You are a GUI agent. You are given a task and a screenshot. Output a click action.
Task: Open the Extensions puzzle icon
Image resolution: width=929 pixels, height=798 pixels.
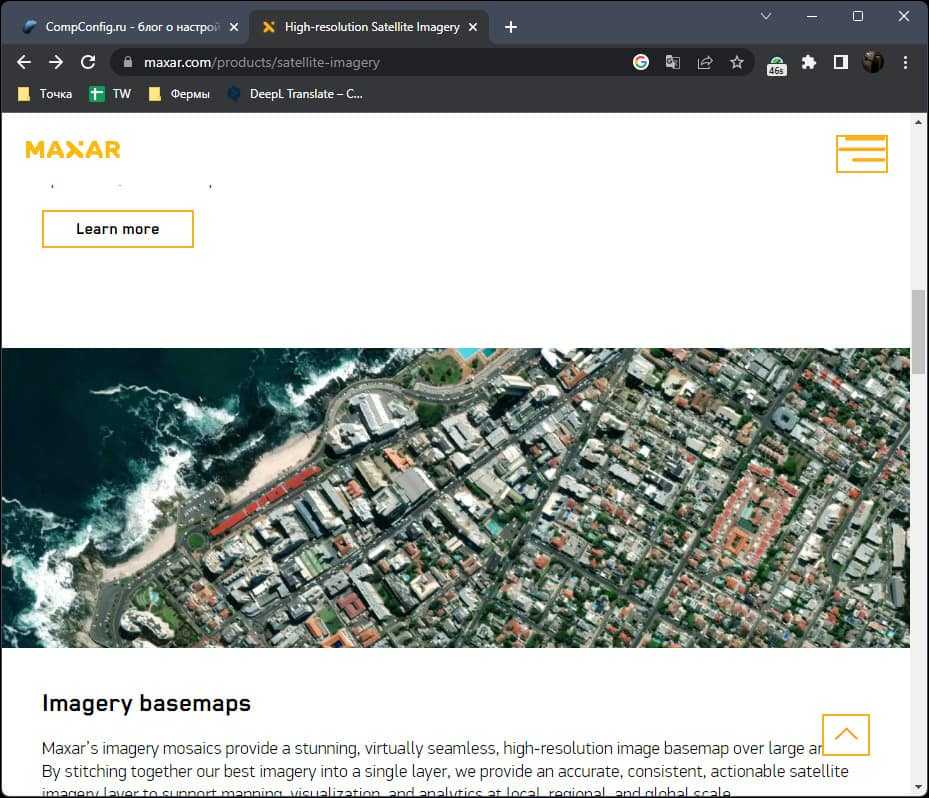[x=809, y=62]
